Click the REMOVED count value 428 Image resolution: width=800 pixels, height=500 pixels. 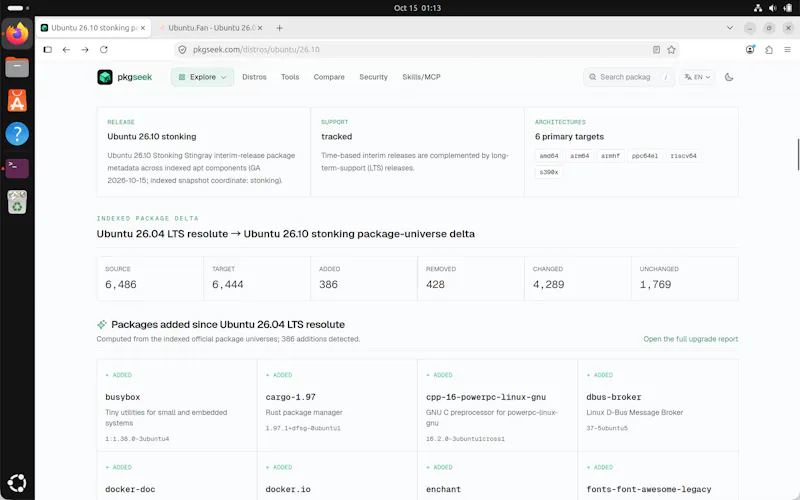(435, 284)
